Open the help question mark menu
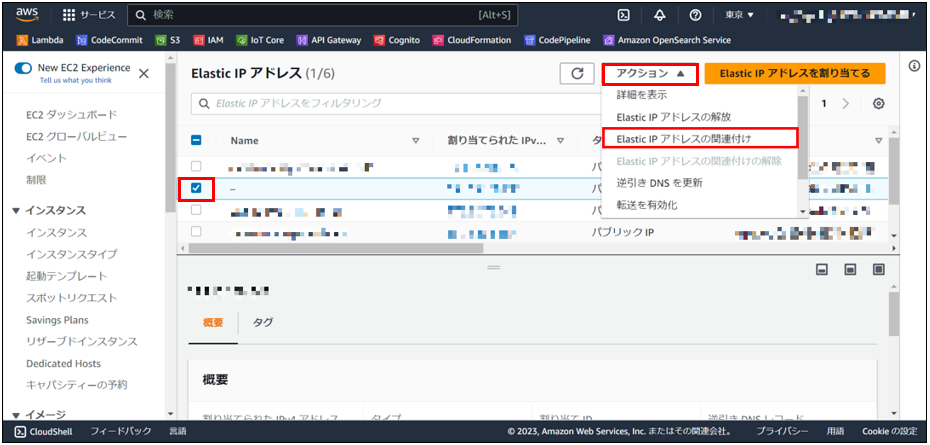The width and height of the screenshot is (930, 445). coord(696,15)
